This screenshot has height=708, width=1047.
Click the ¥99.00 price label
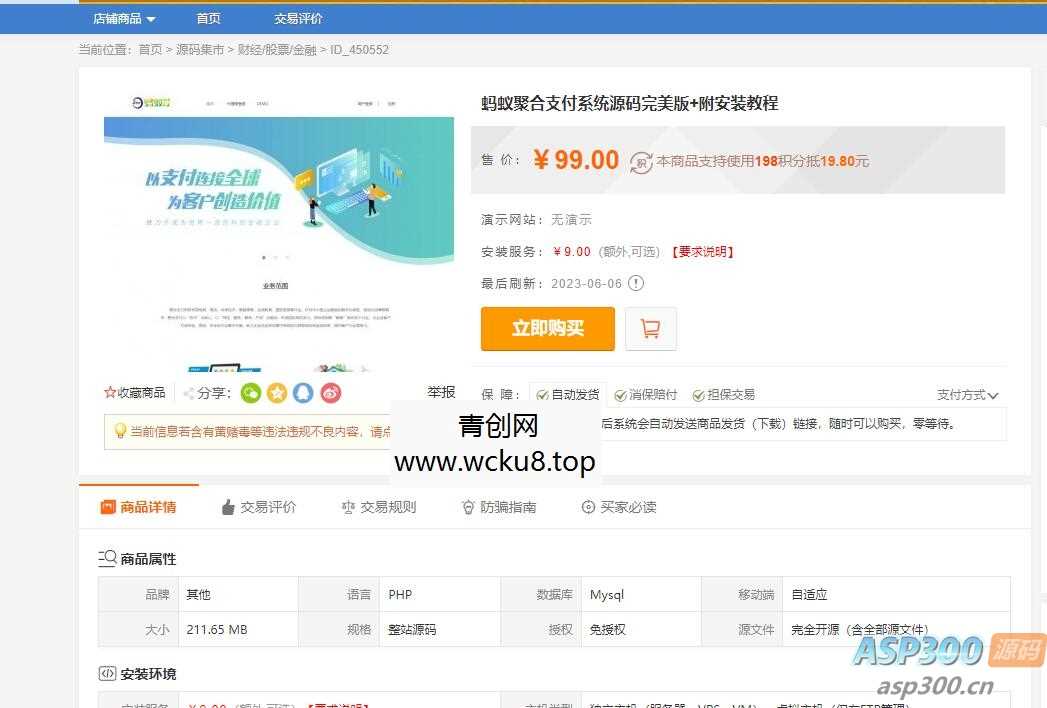576,160
